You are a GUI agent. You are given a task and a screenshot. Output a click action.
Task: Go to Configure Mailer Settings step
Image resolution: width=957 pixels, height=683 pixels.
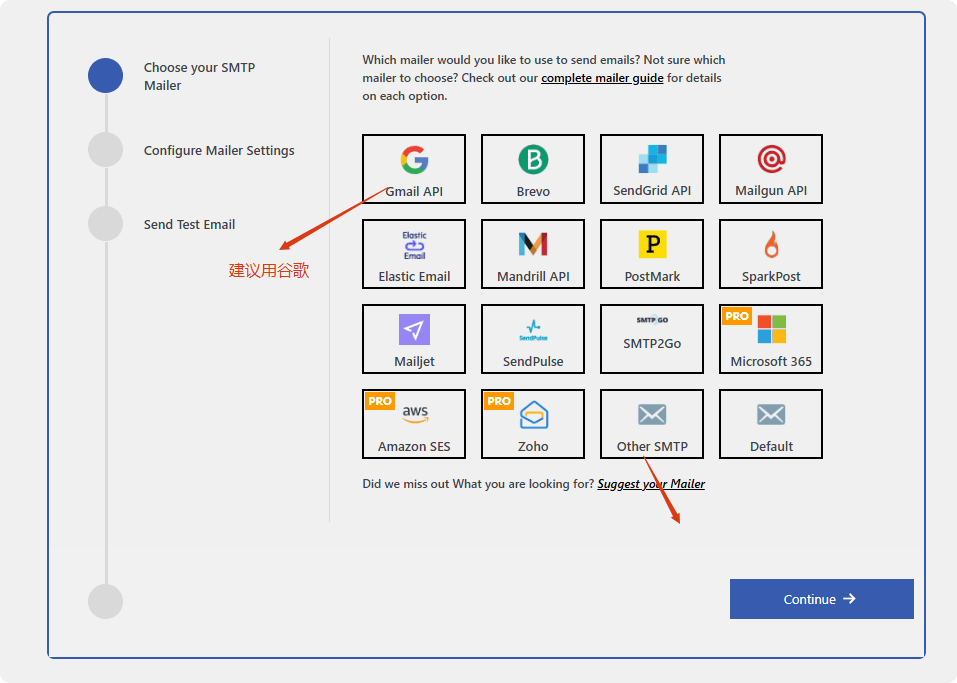coord(219,150)
